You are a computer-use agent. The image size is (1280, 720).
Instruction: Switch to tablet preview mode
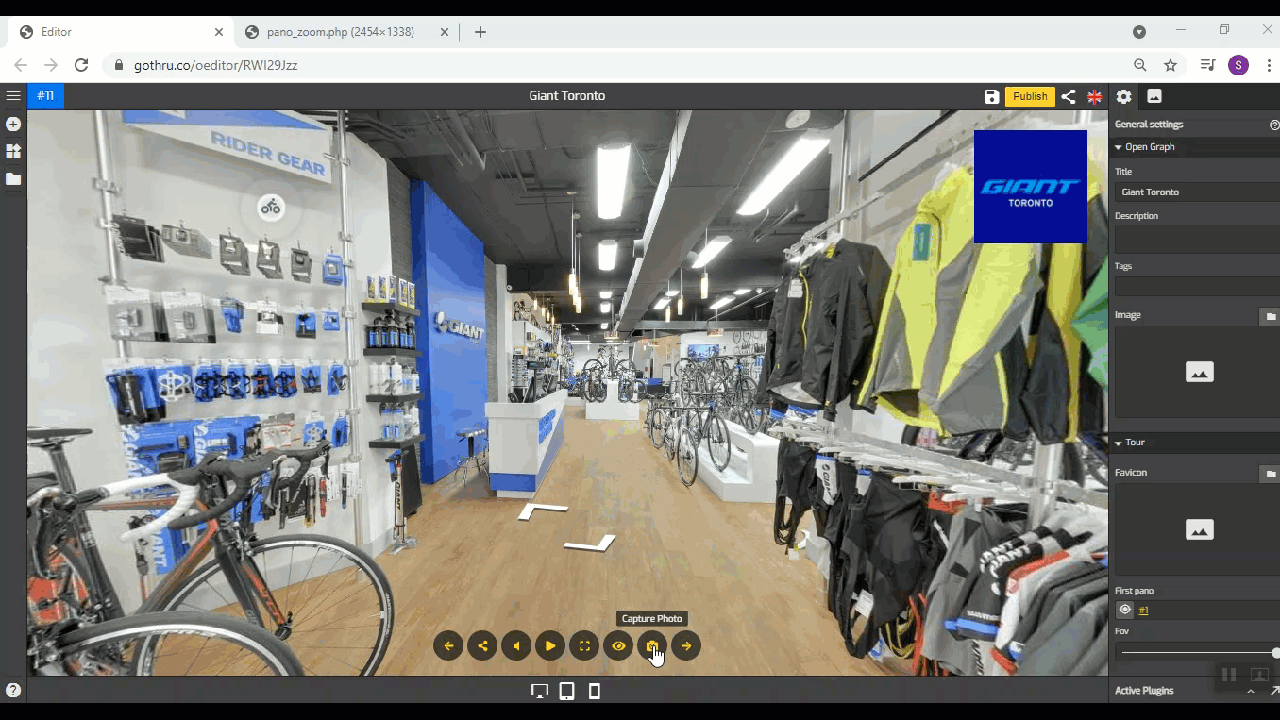(567, 691)
